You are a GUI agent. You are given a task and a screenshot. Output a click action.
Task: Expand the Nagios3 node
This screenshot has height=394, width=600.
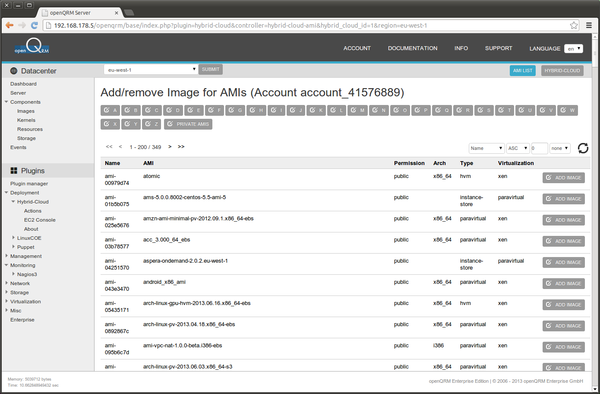click(13, 274)
